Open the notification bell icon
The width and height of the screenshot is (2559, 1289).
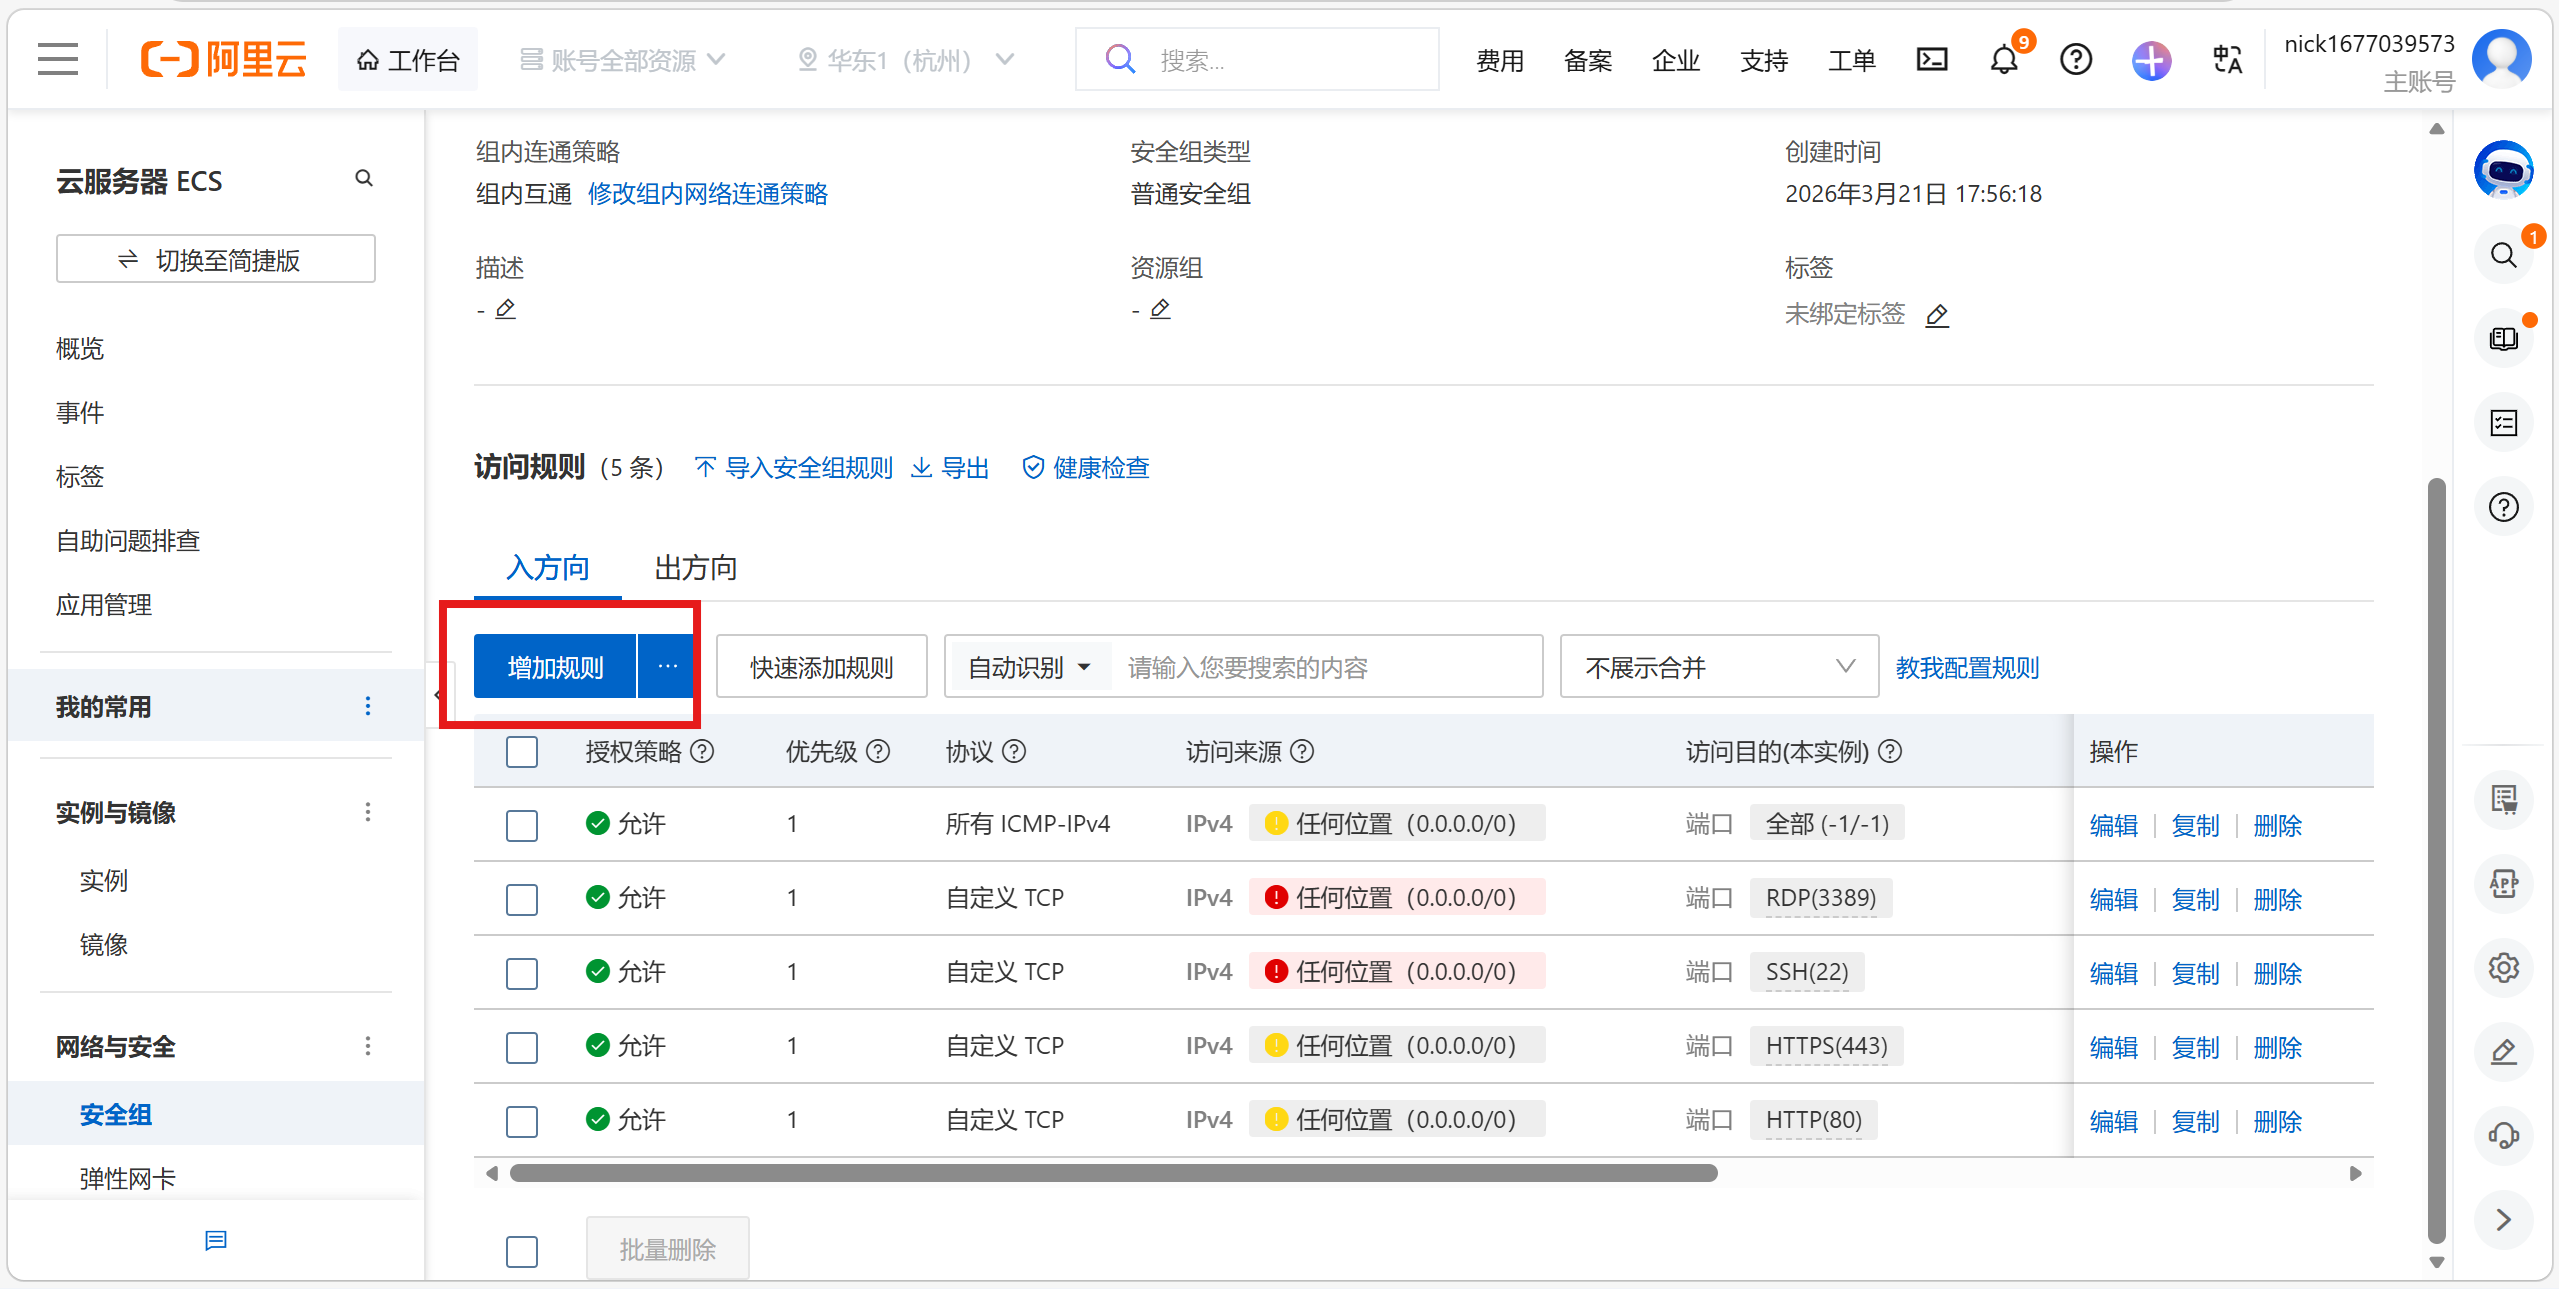point(2003,60)
